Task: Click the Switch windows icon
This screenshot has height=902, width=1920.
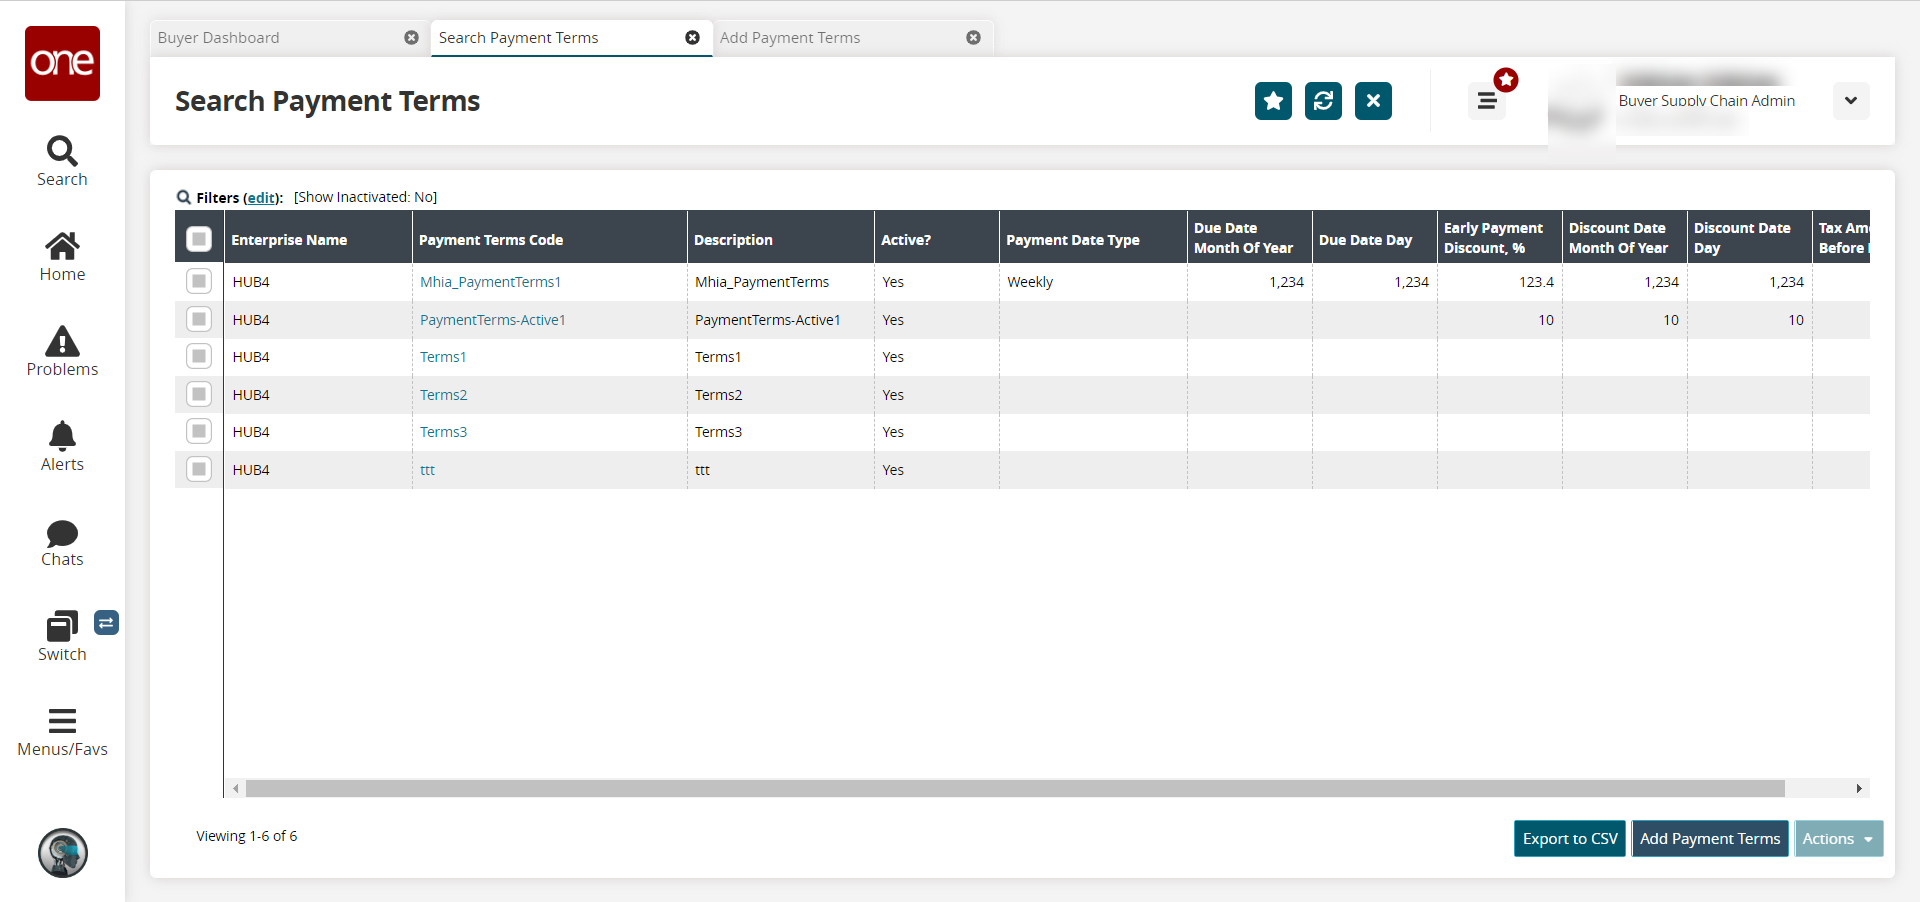Action: pos(62,627)
